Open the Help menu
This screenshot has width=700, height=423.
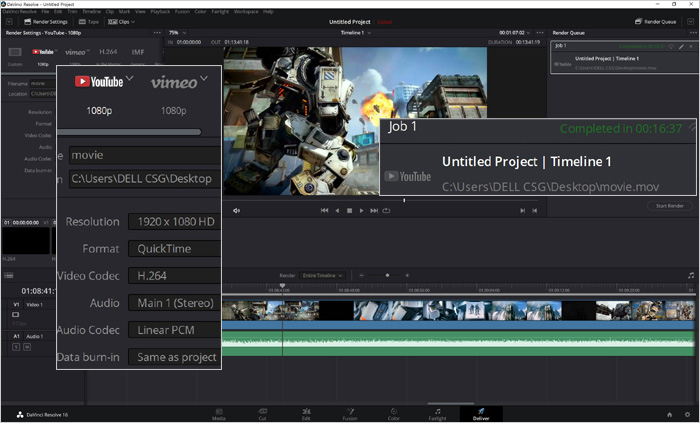tap(268, 12)
